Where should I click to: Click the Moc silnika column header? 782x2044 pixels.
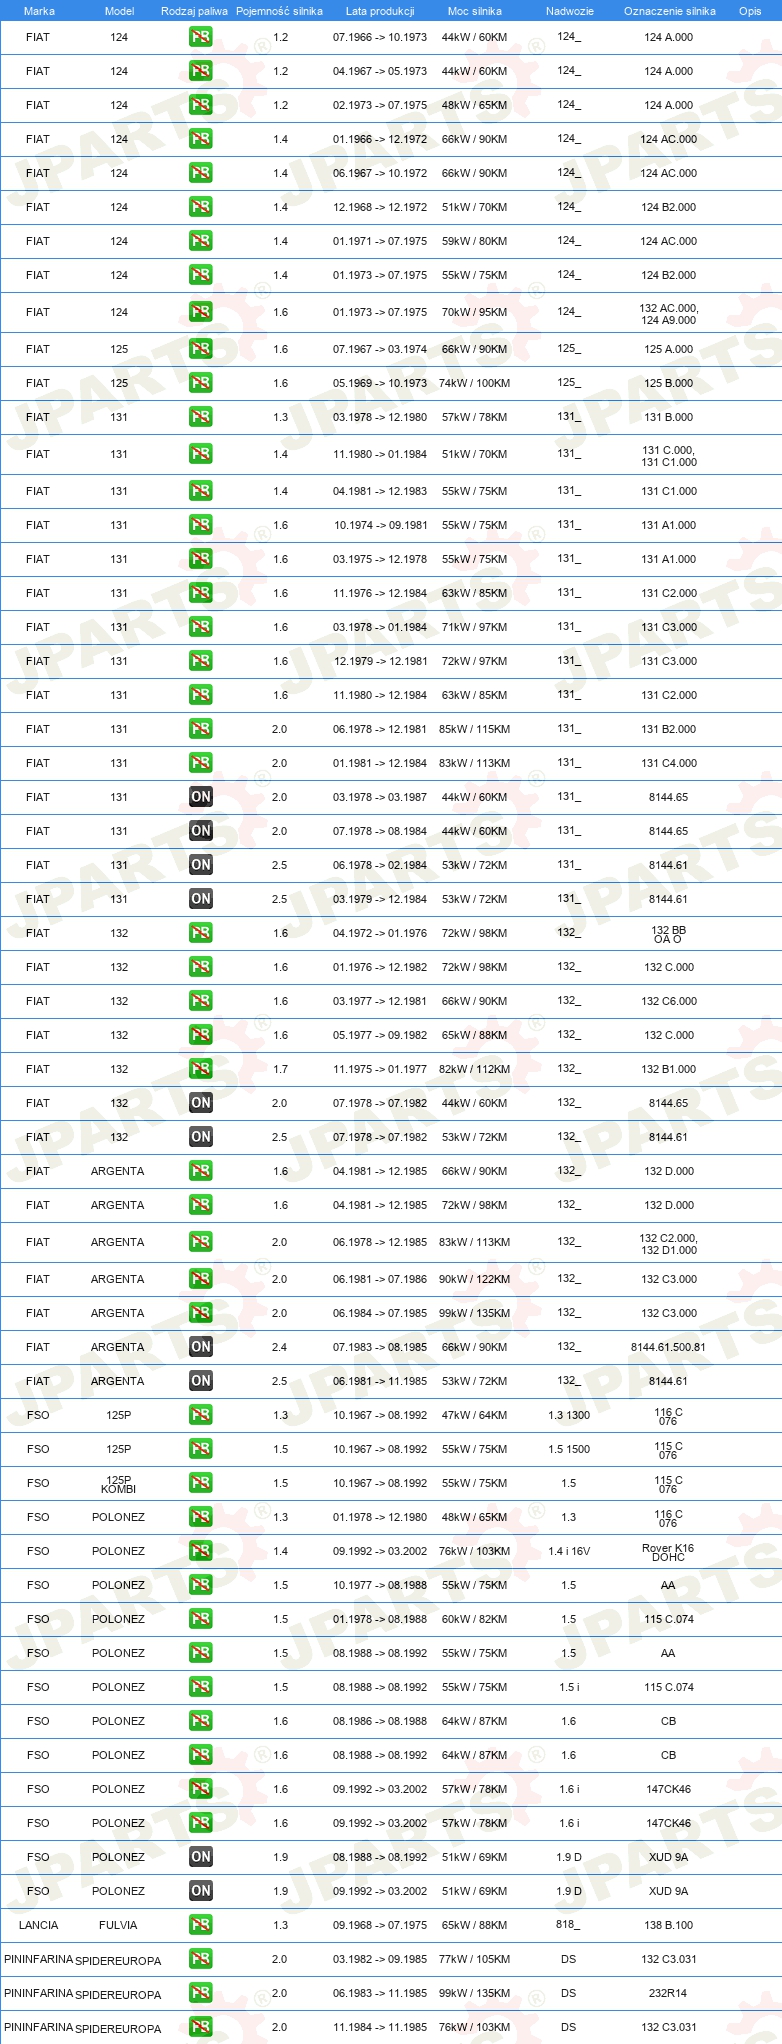[x=475, y=11]
